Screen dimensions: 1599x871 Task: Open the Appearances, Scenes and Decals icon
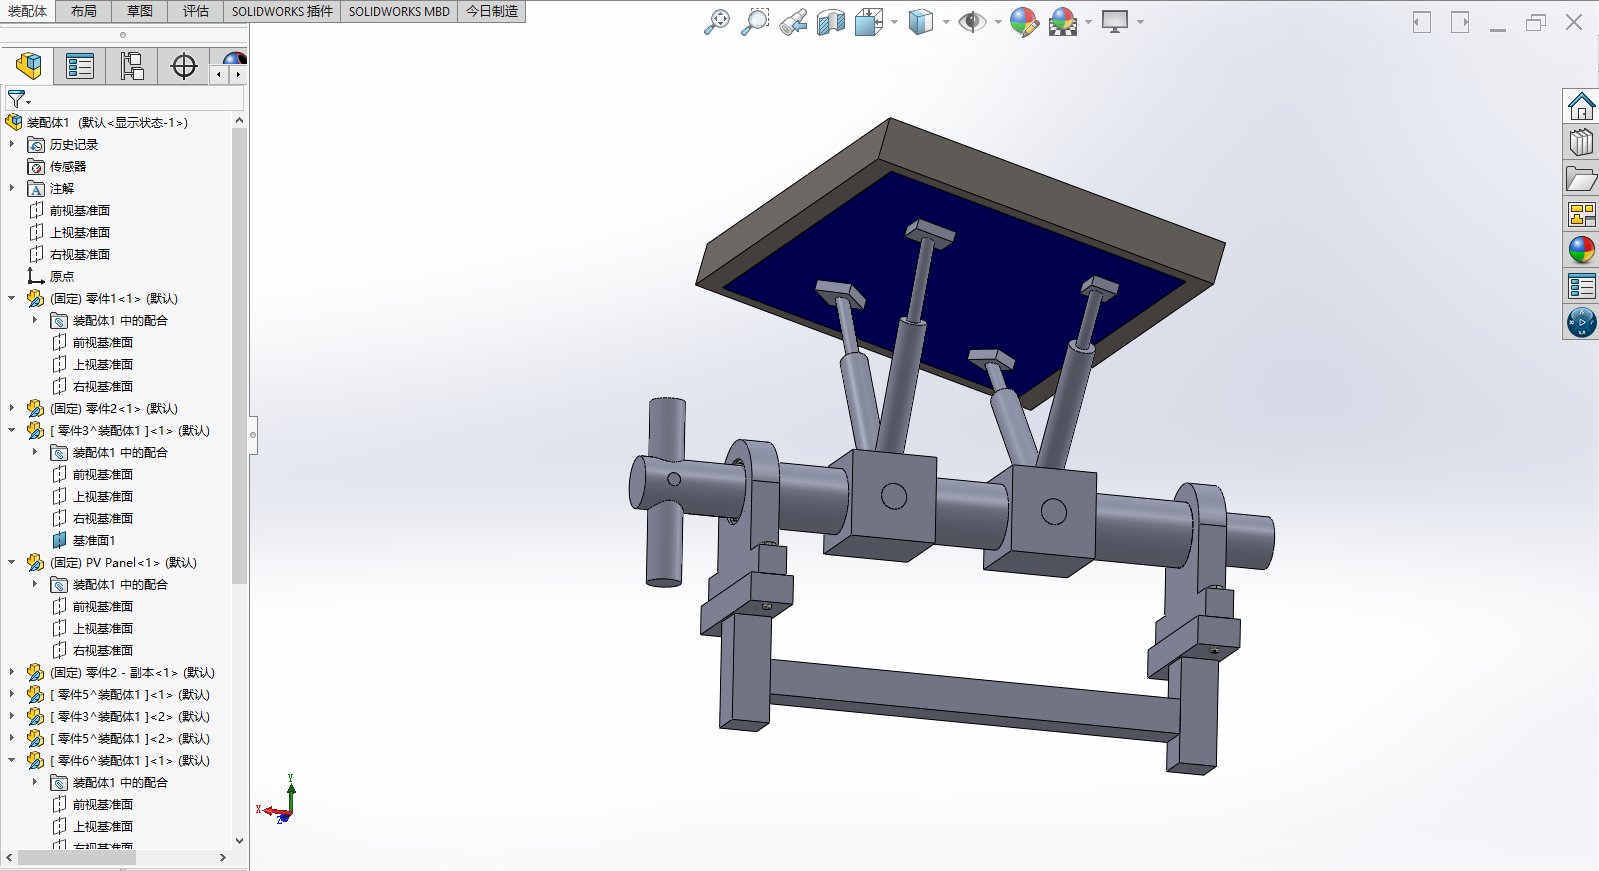pos(1581,250)
